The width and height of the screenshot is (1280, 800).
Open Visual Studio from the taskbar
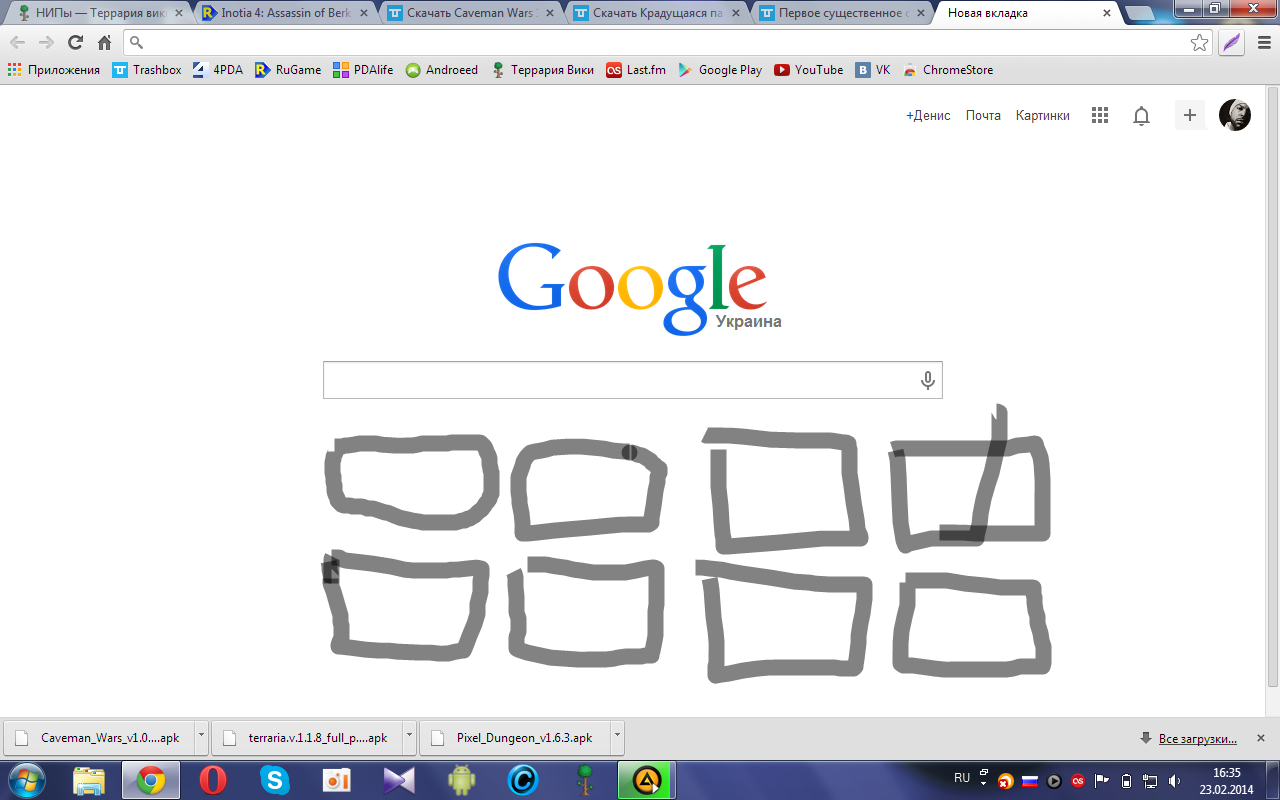click(x=398, y=780)
